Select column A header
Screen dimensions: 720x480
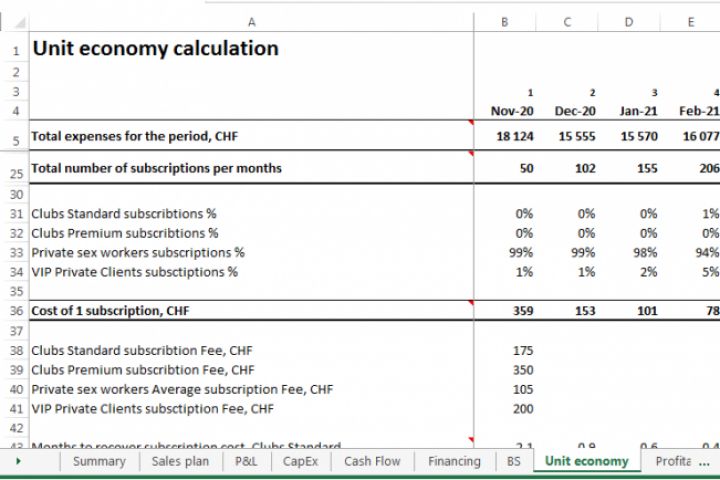point(251,22)
